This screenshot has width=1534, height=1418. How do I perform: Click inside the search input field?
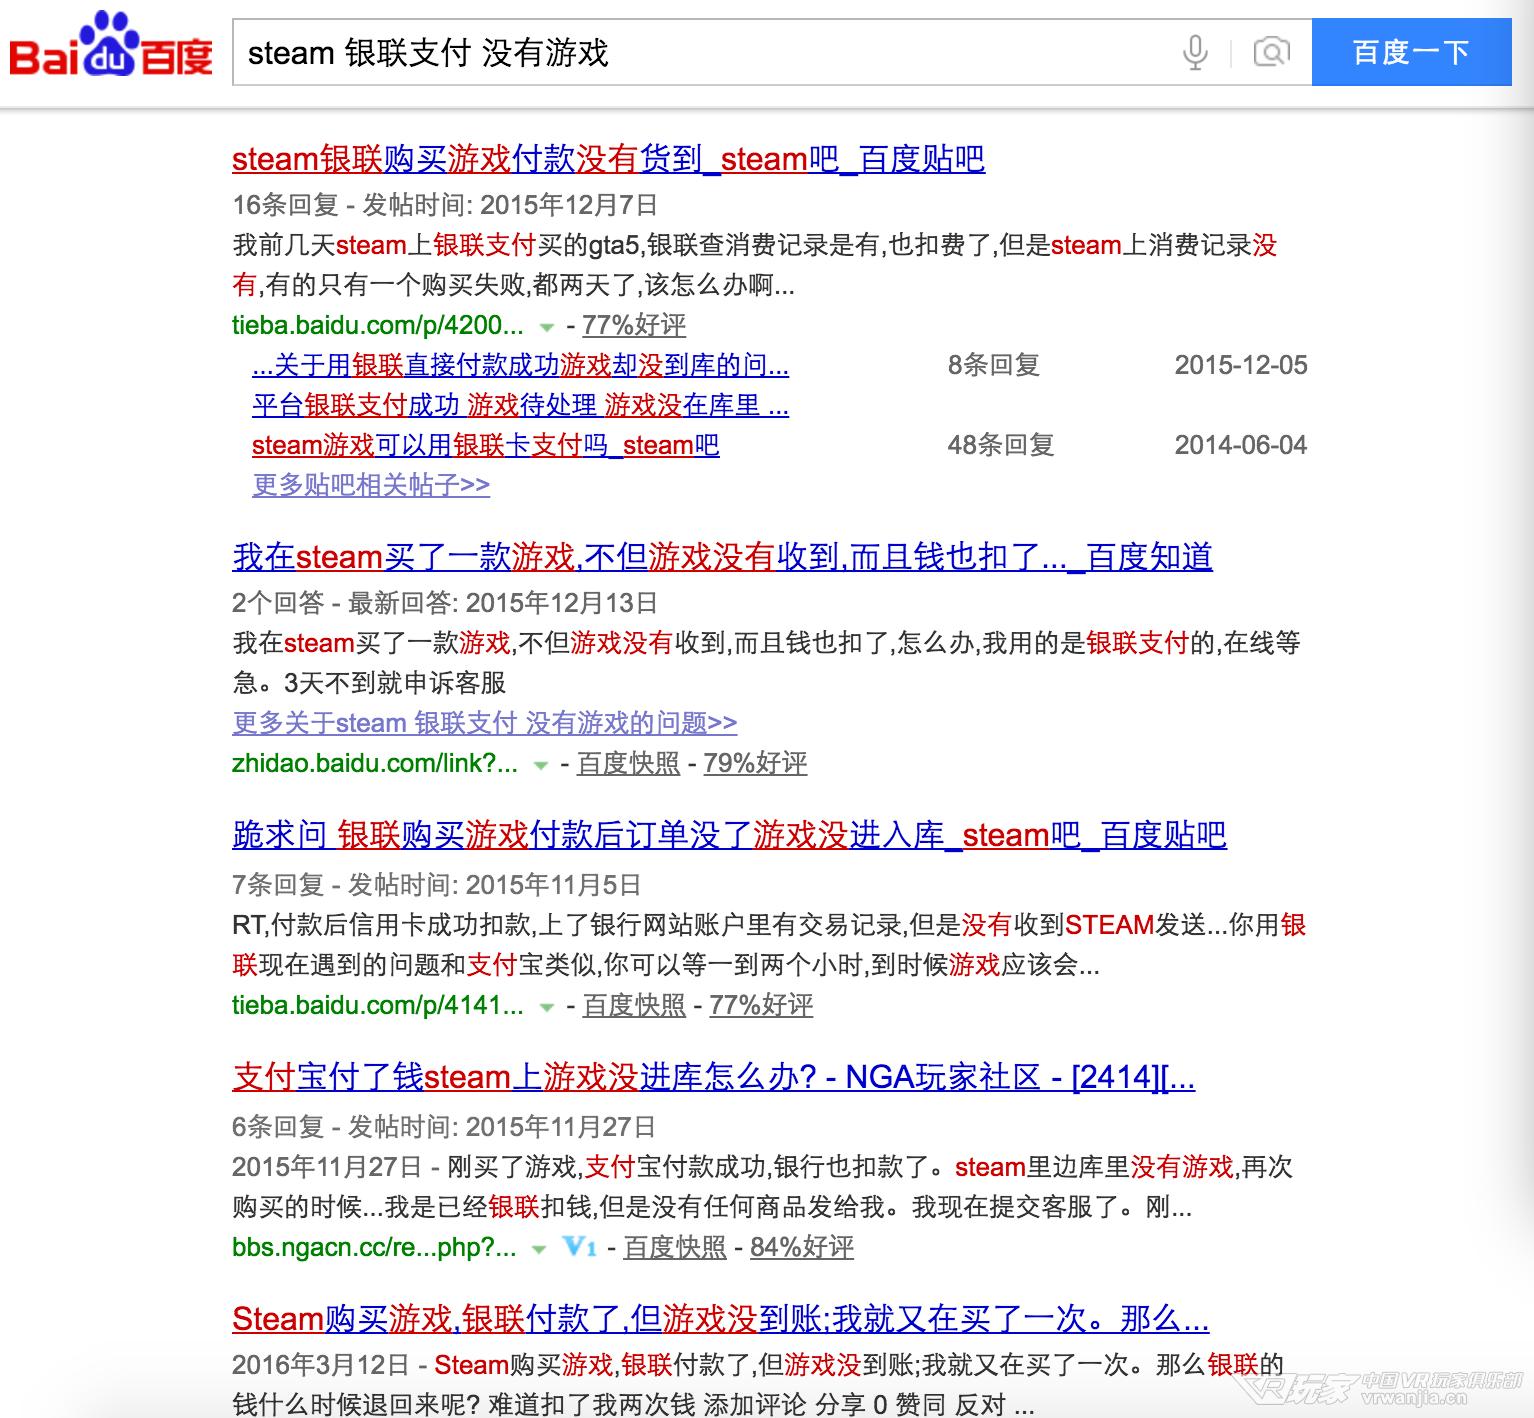[x=700, y=52]
